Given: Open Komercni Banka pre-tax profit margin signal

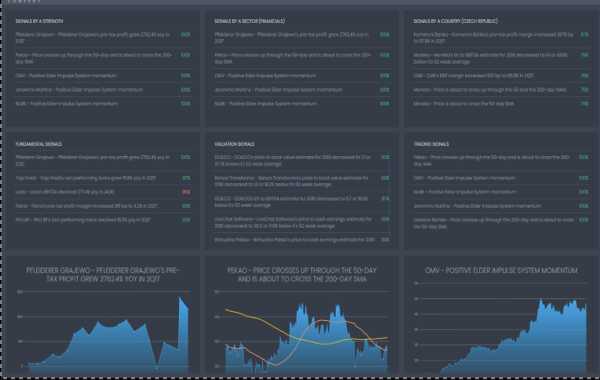Looking at the screenshot, I should (501, 38).
